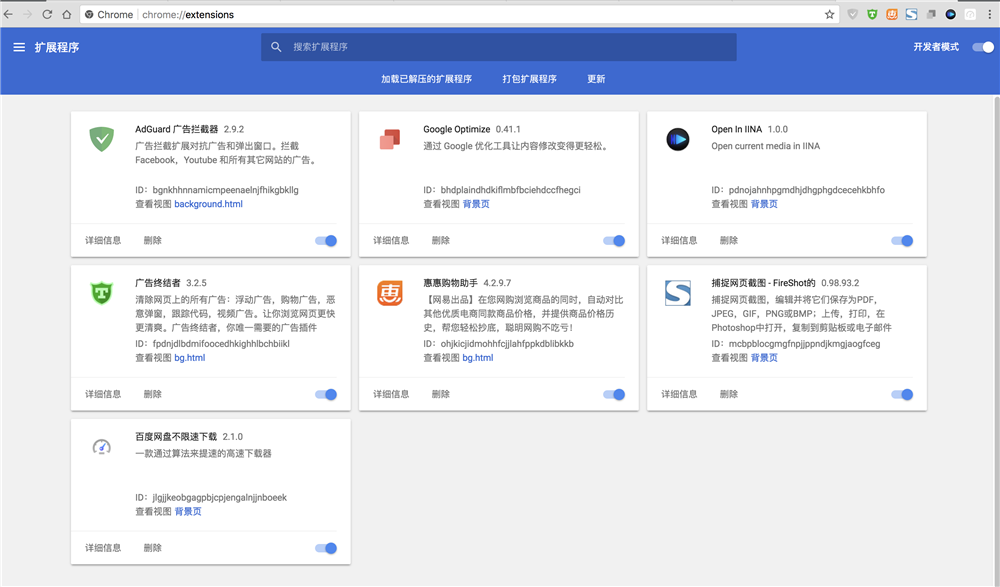Click the Open In IINA toolbar icon
The width and height of the screenshot is (1000, 587).
pyautogui.click(x=950, y=14)
